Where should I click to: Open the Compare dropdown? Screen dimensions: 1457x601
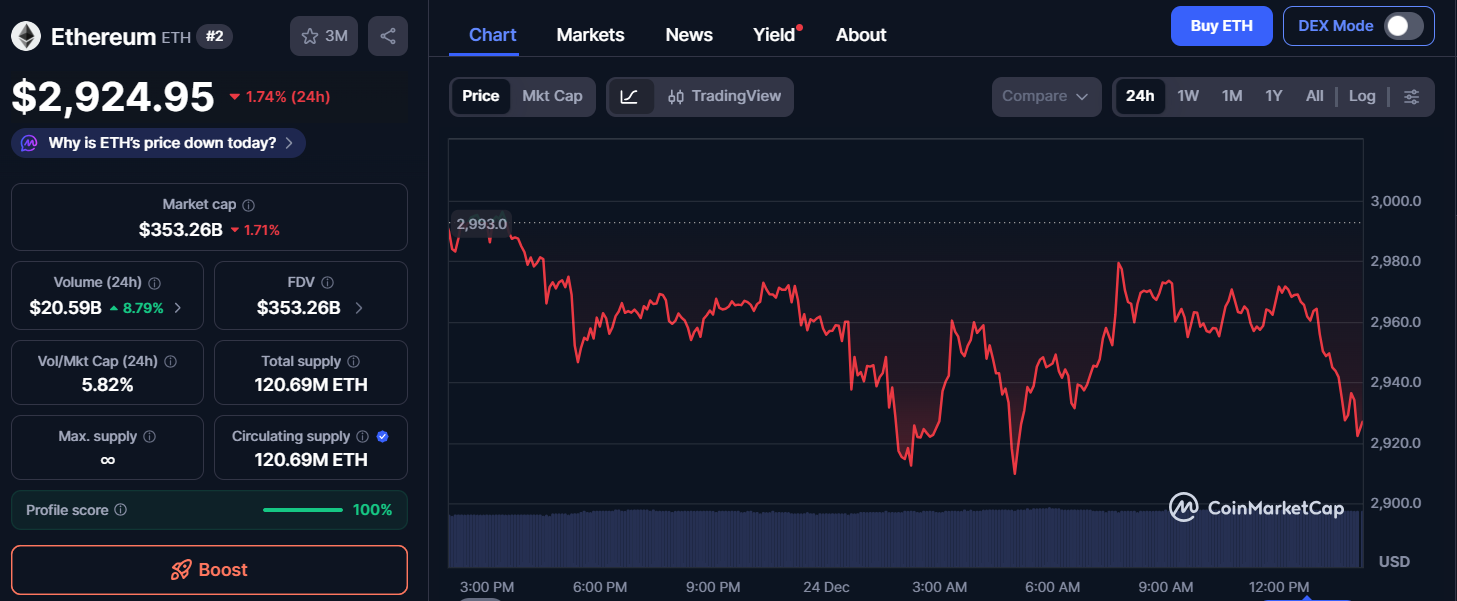click(1046, 96)
